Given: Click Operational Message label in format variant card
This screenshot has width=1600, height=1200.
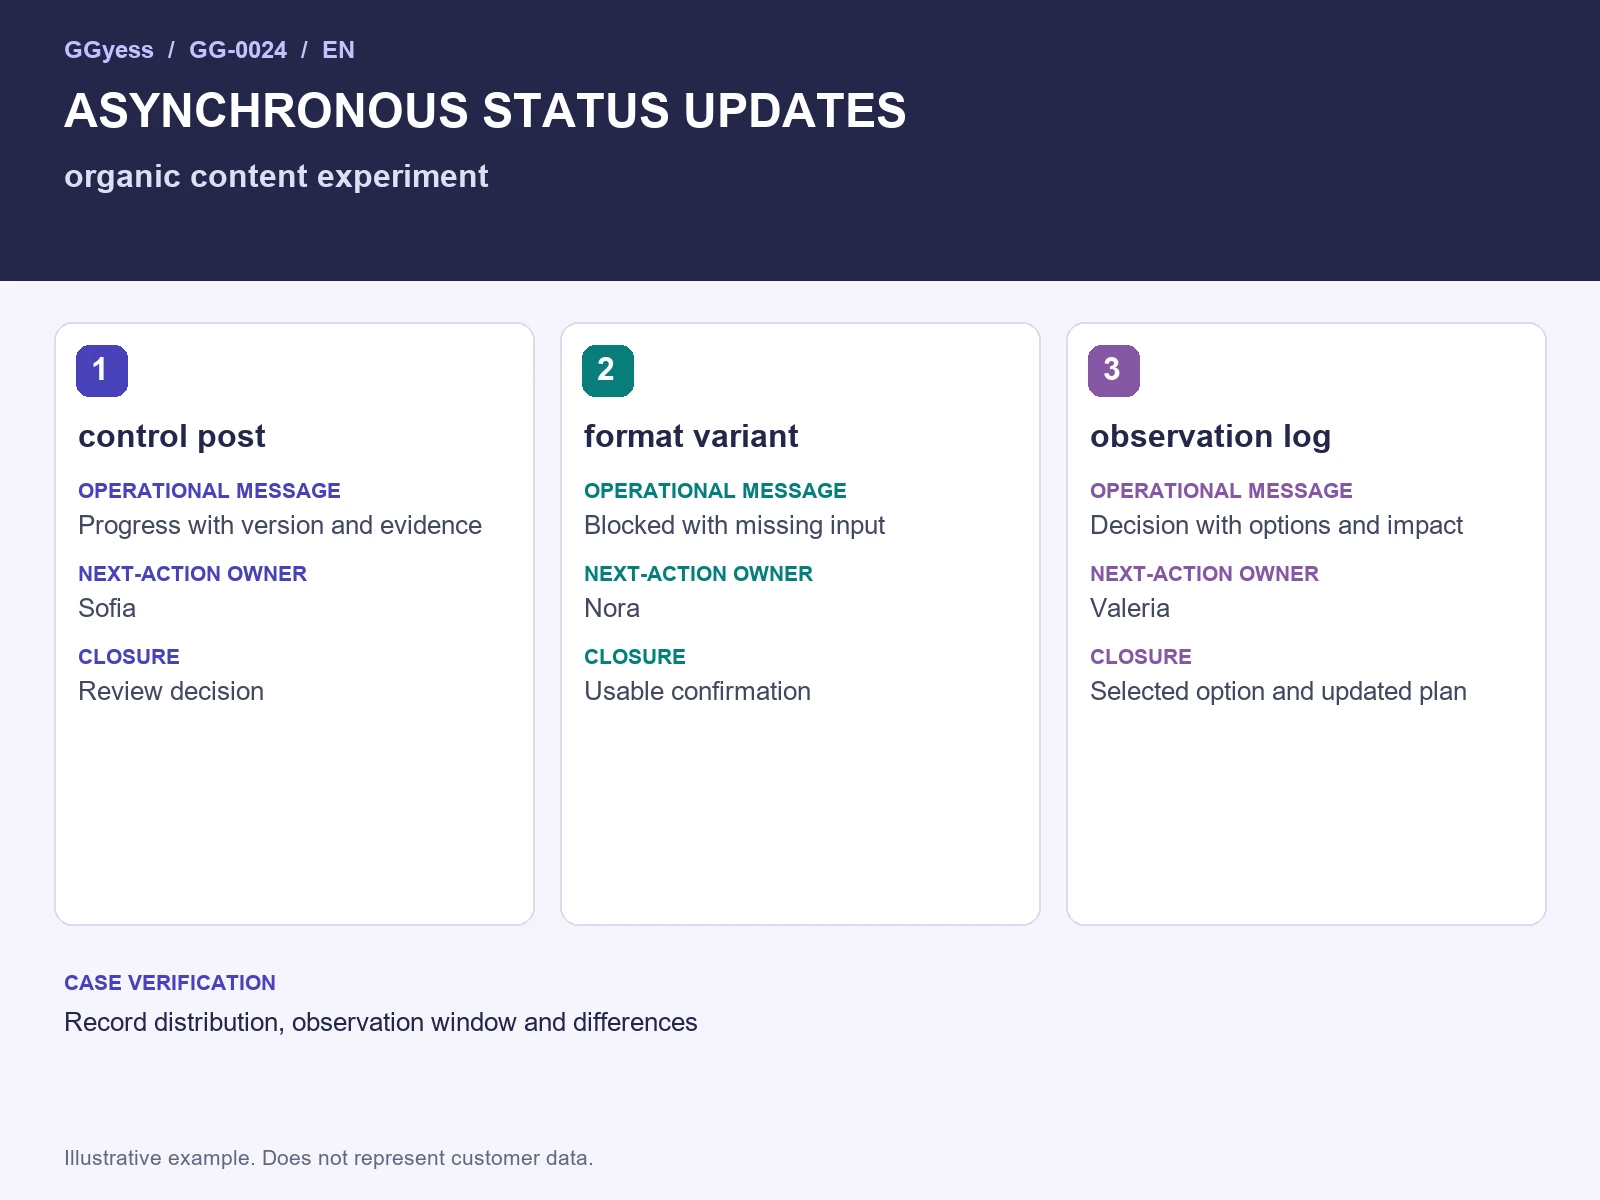Looking at the screenshot, I should click(x=715, y=491).
